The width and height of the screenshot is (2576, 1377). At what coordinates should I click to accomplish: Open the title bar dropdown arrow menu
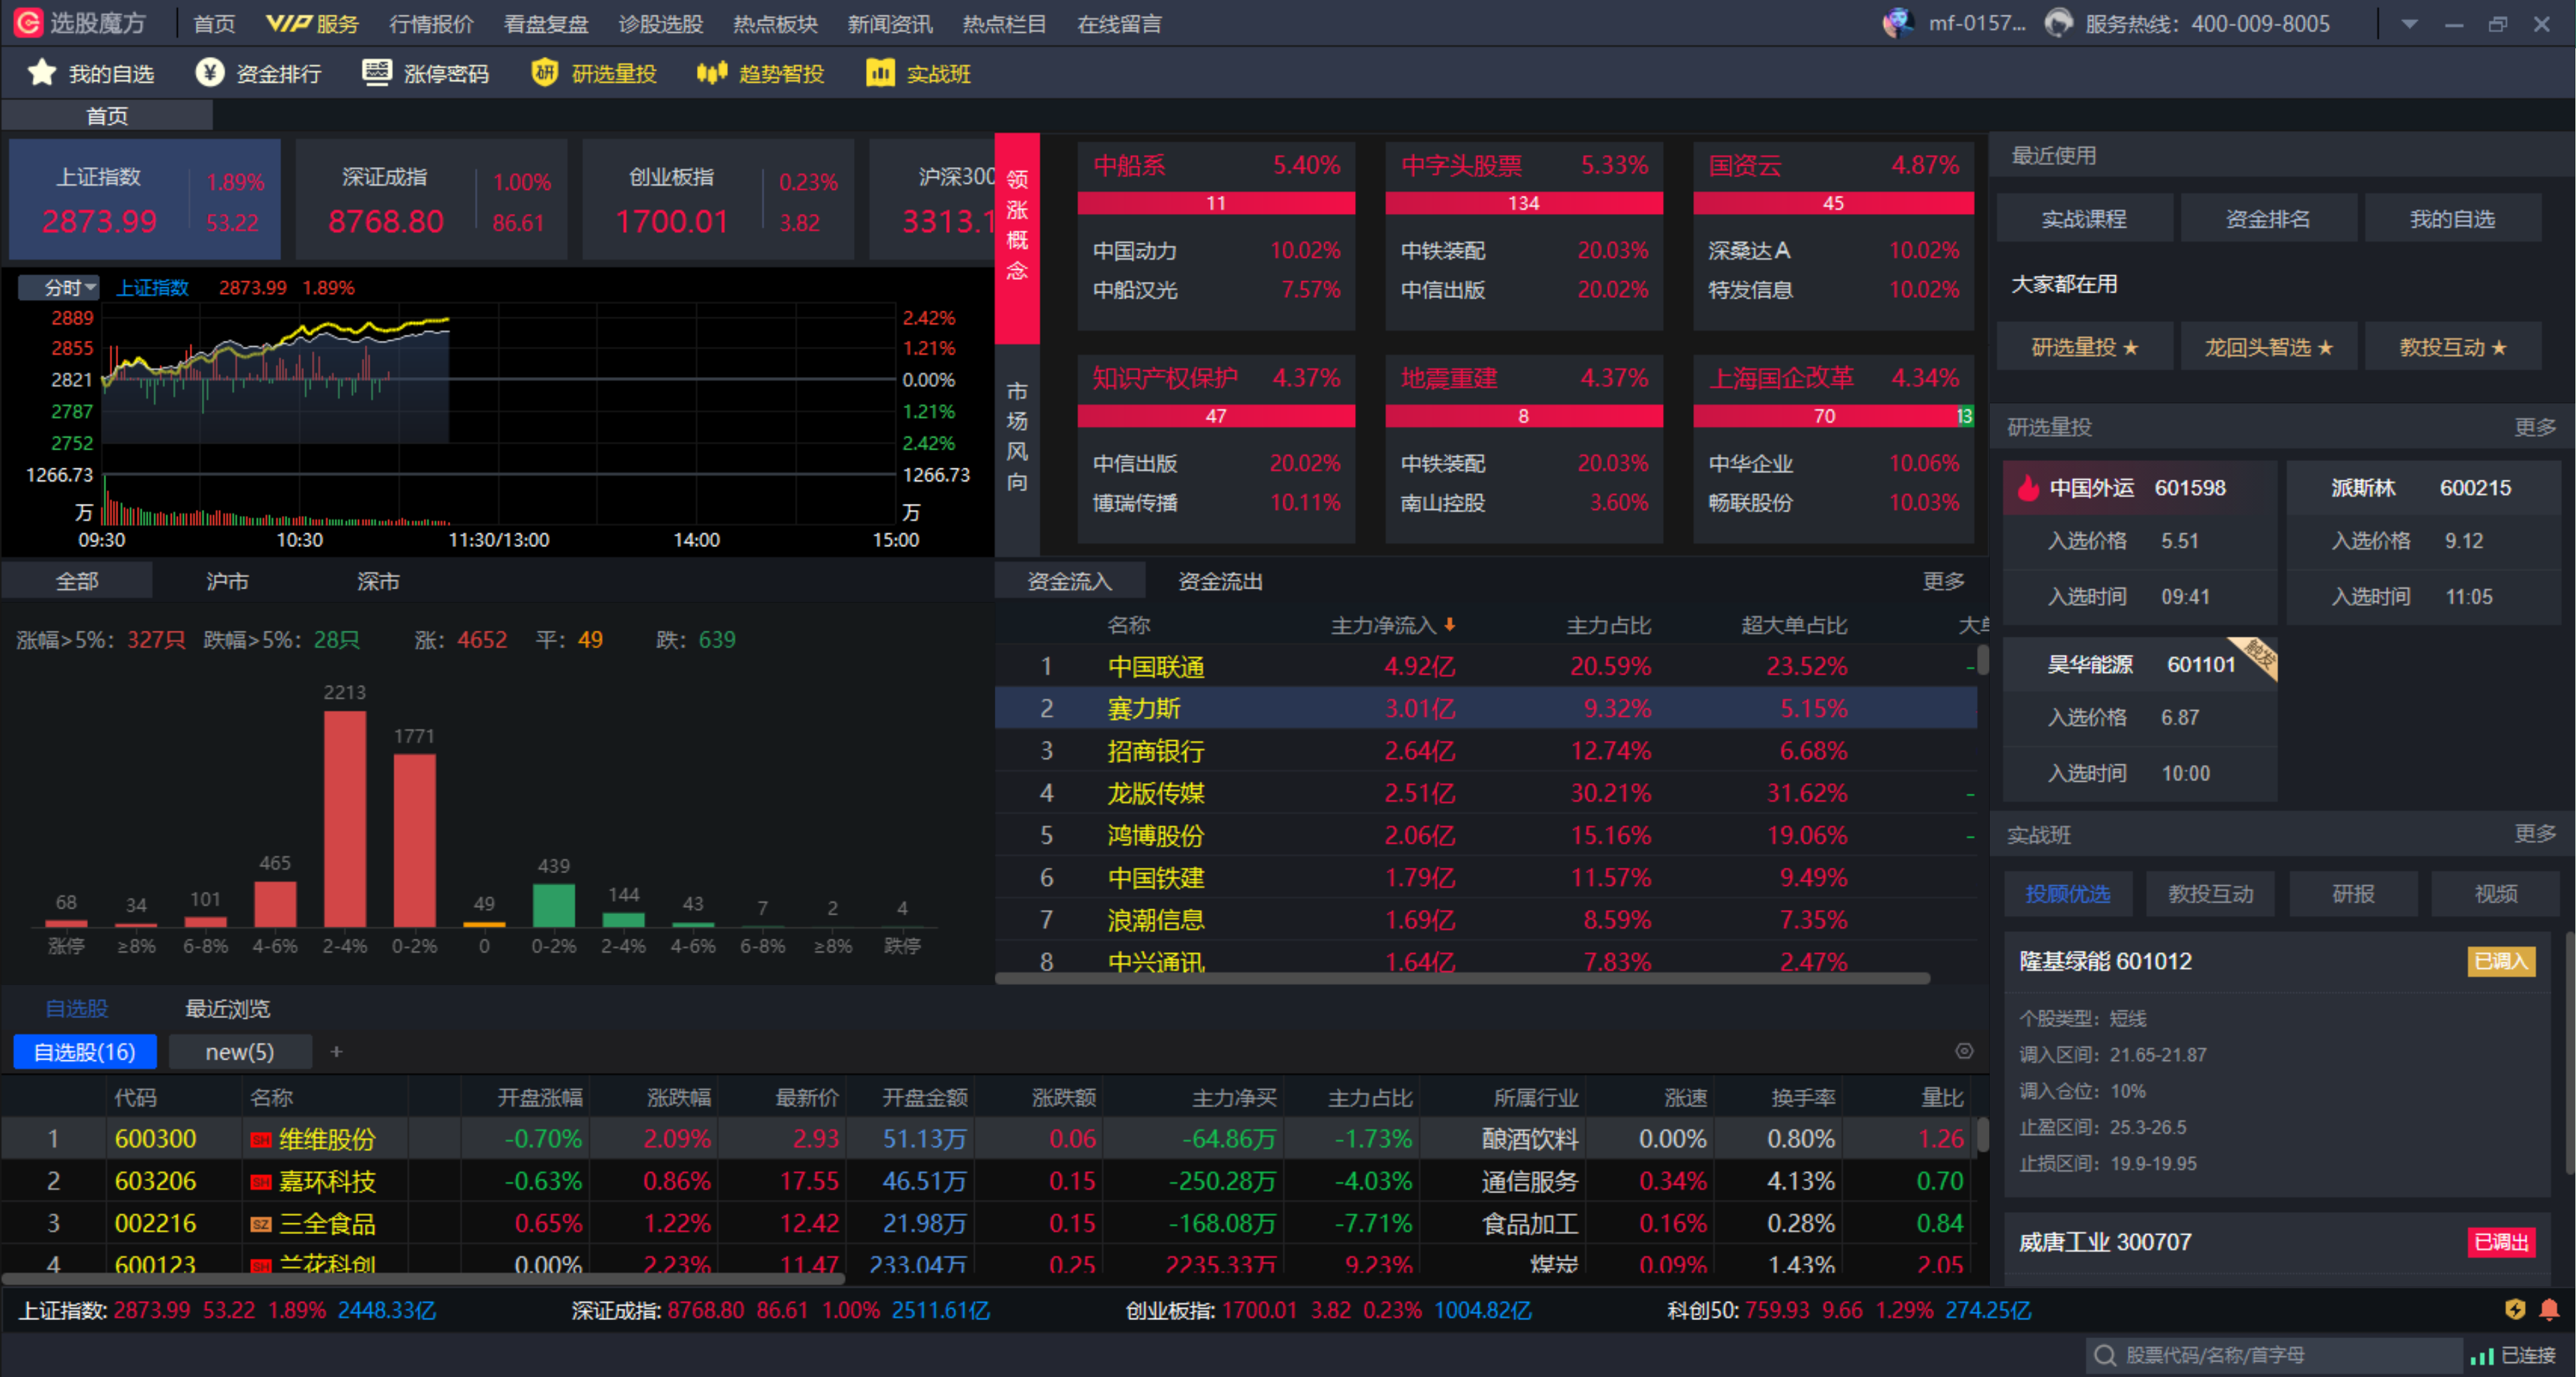tap(2409, 24)
